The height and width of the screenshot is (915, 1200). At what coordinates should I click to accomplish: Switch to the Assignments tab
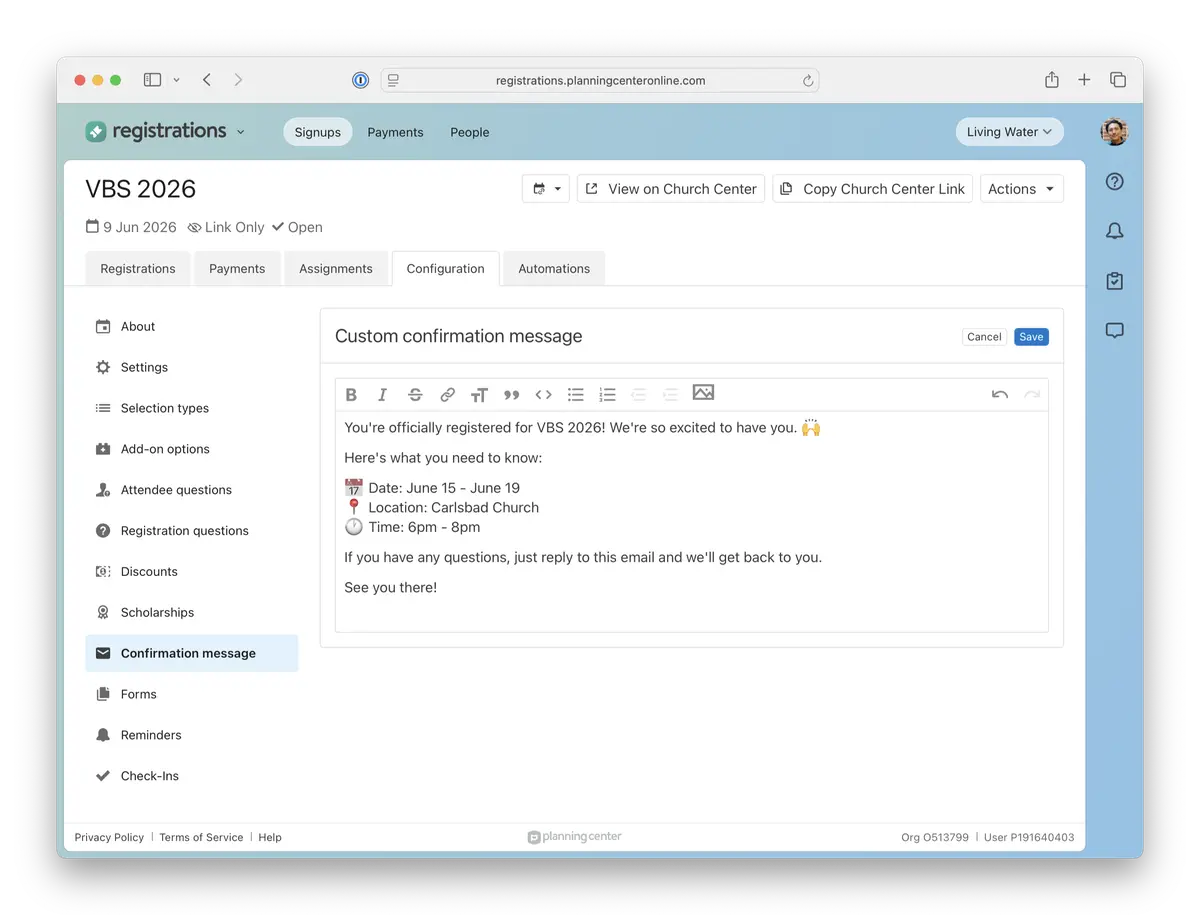(x=336, y=268)
